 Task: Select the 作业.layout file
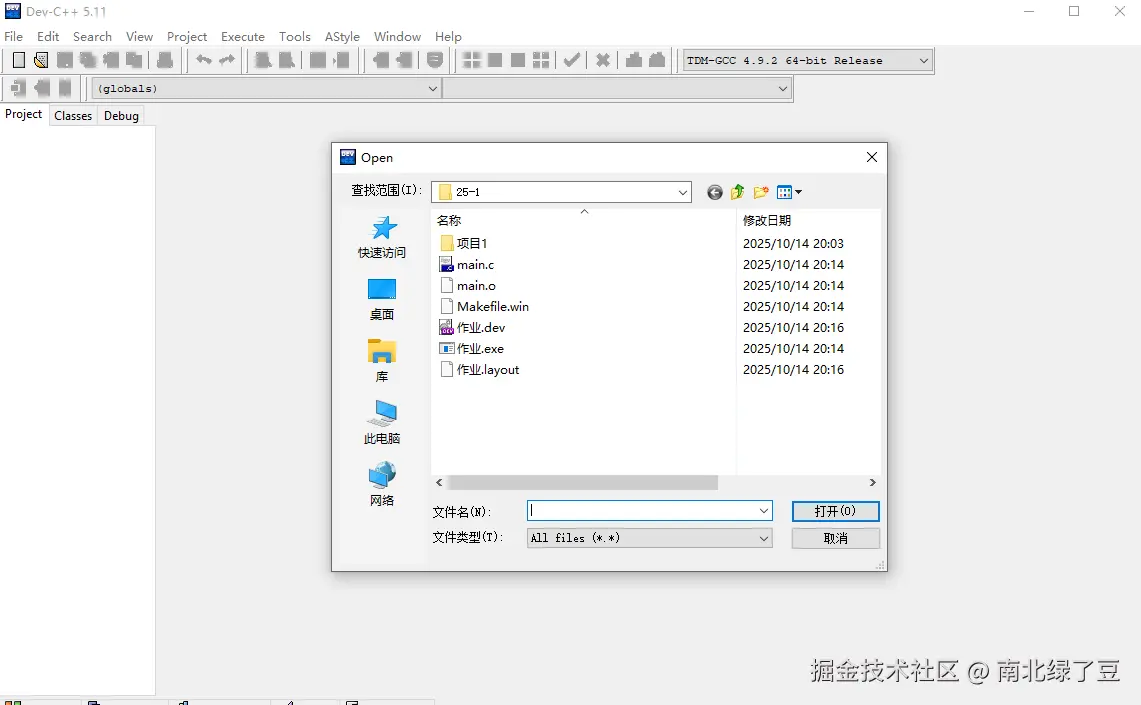[x=480, y=370]
